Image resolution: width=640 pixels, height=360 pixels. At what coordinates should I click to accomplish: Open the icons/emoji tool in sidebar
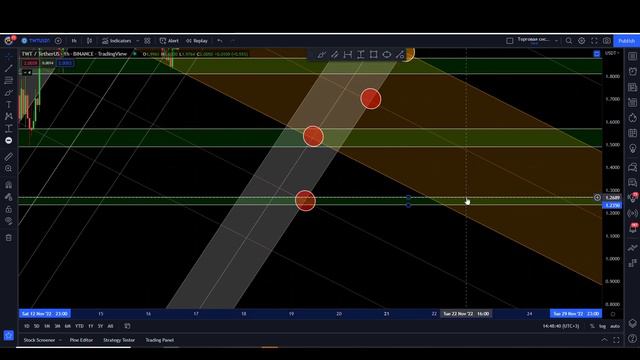(9, 140)
